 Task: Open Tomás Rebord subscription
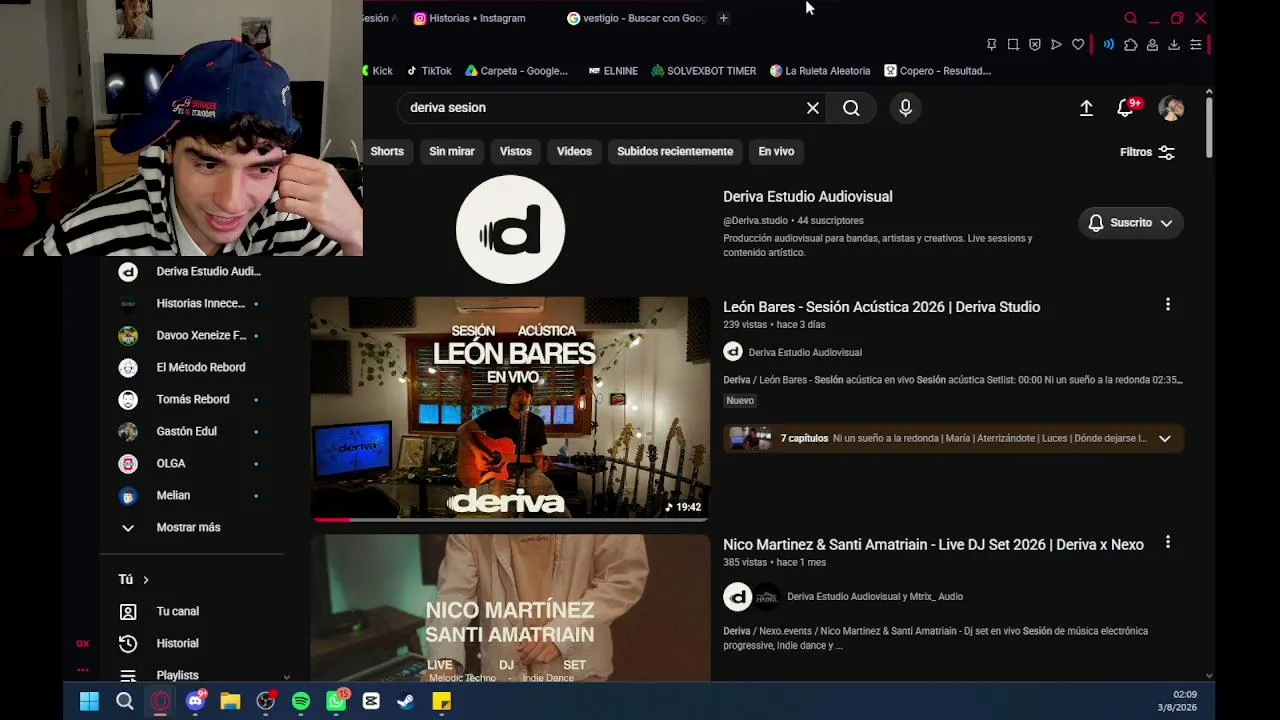[190, 399]
